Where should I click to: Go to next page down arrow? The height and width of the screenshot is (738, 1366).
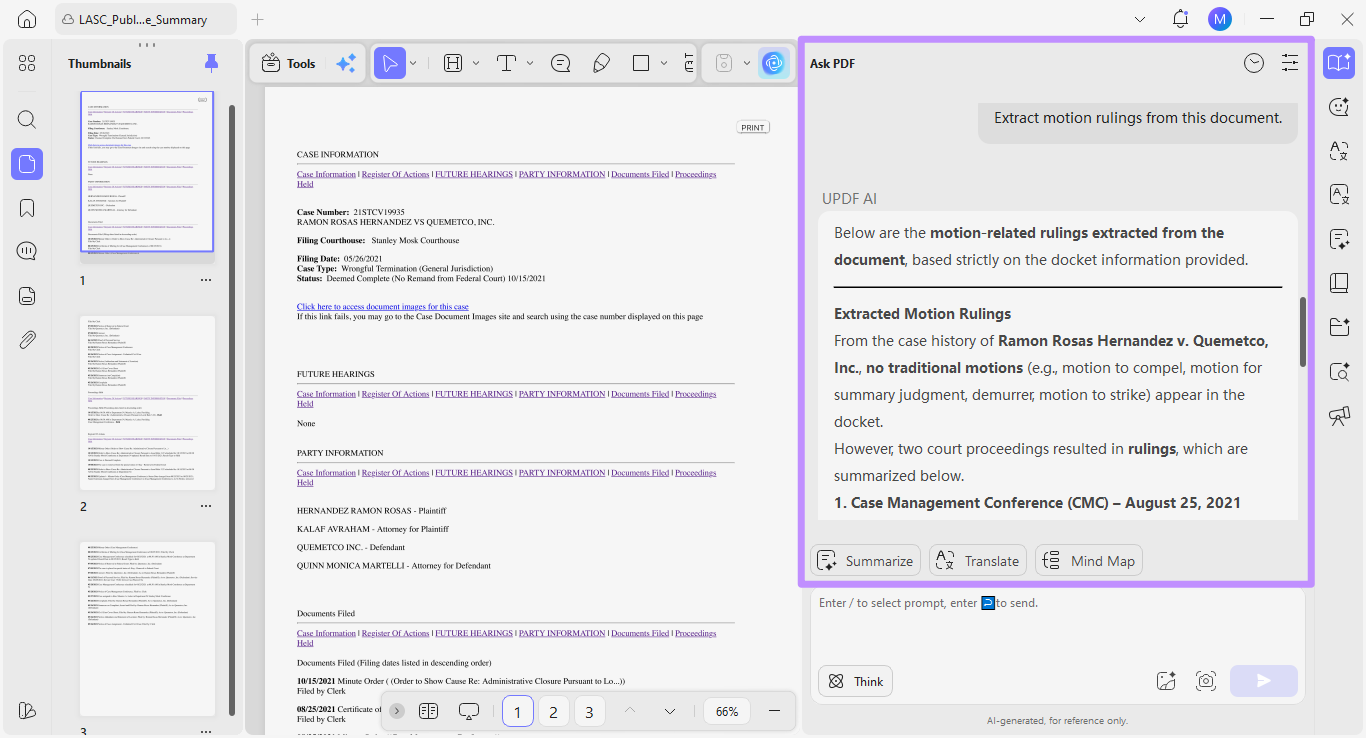670,711
